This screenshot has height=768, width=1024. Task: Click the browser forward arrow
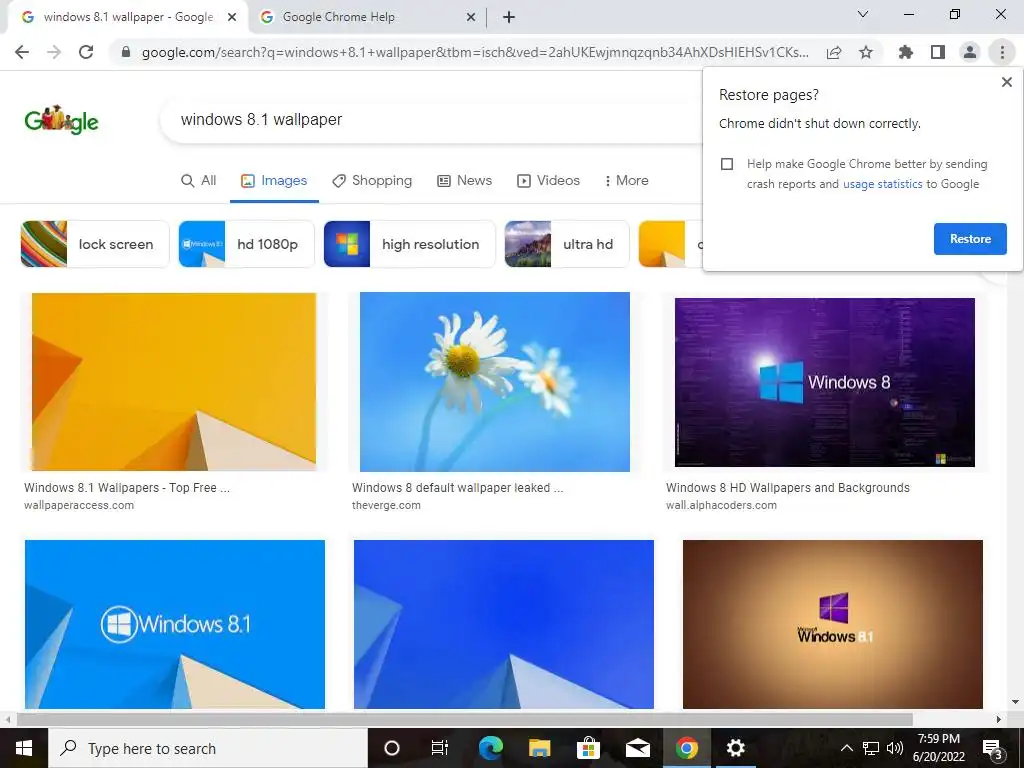(x=54, y=52)
